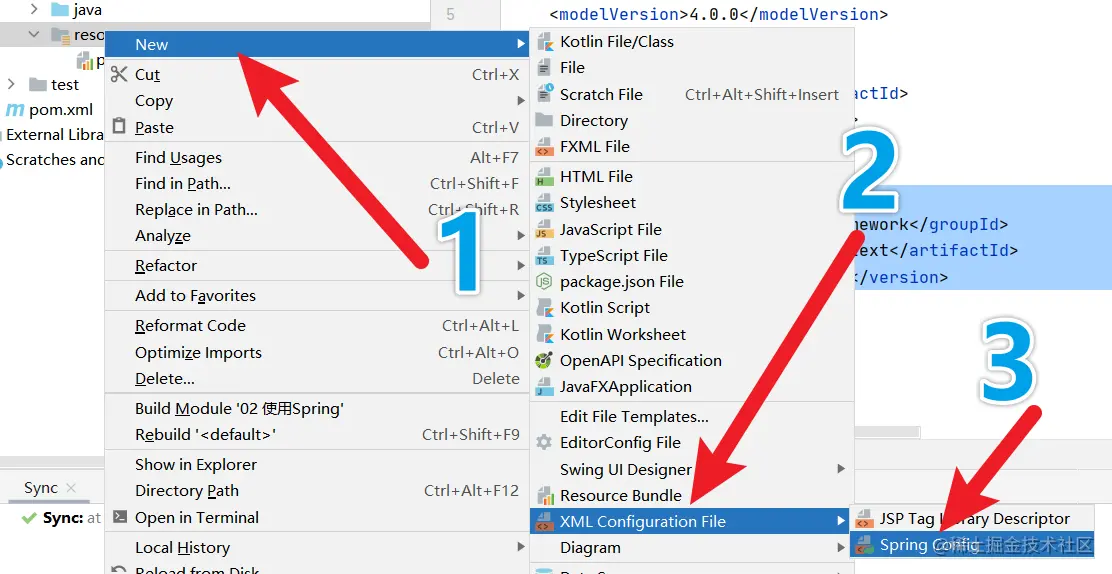Open the Swing UI Designer submenu arrow

click(x=841, y=468)
